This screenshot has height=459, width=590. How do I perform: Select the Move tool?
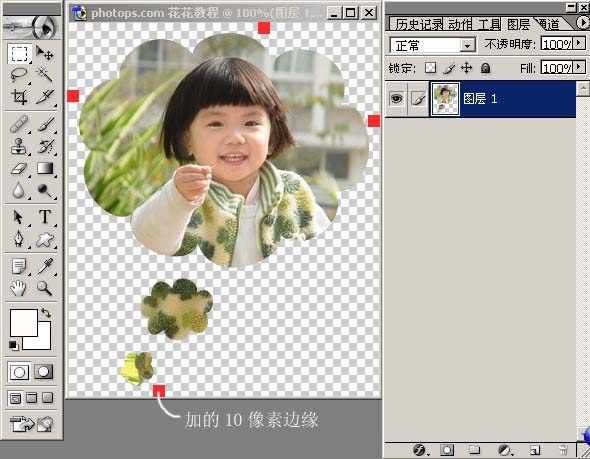tap(44, 53)
